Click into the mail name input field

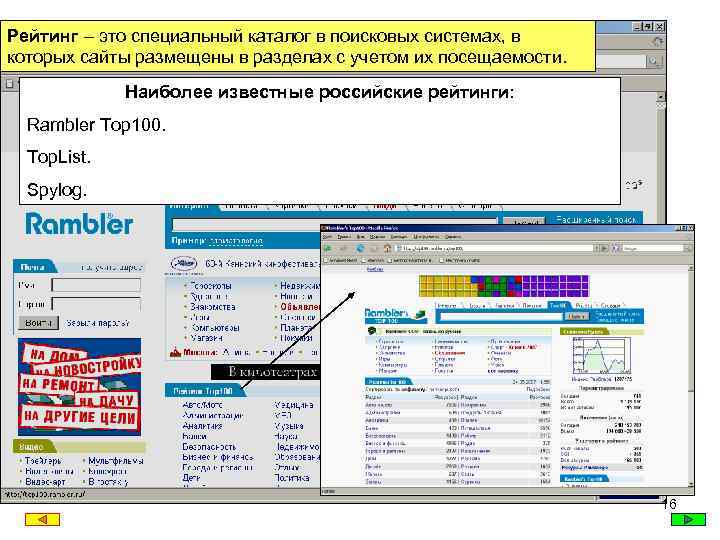click(96, 285)
